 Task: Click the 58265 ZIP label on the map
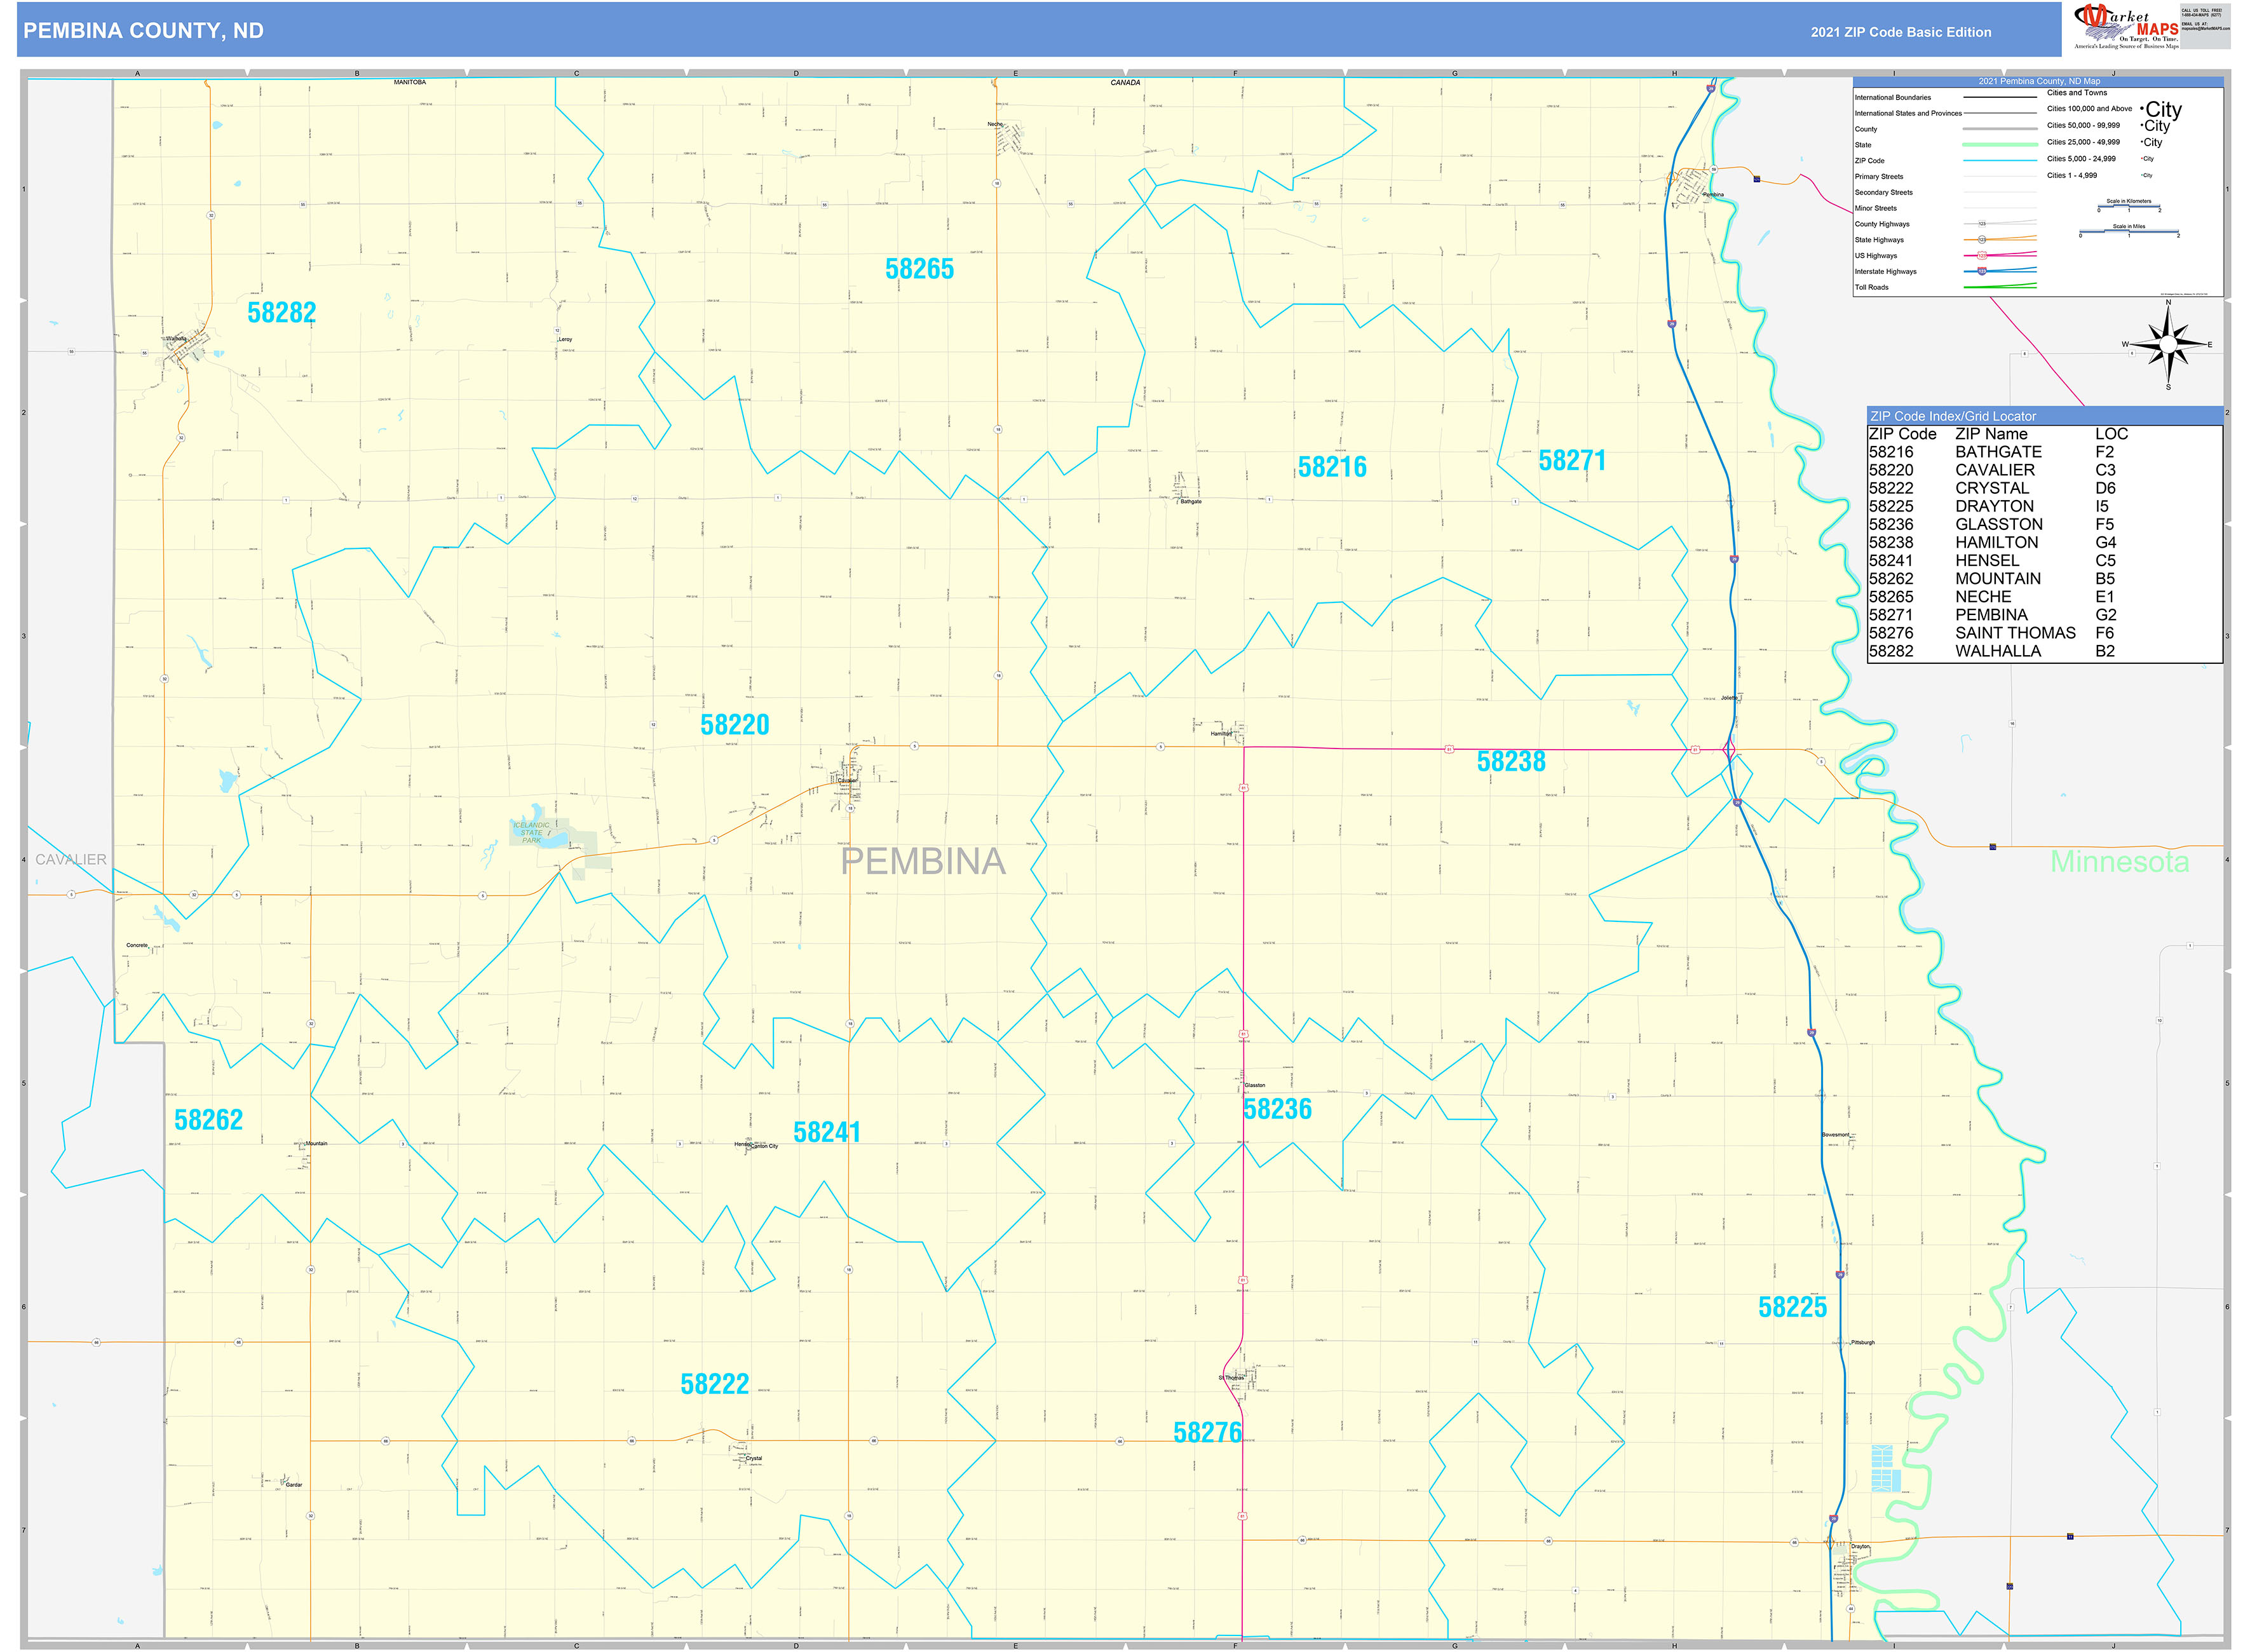(x=919, y=269)
